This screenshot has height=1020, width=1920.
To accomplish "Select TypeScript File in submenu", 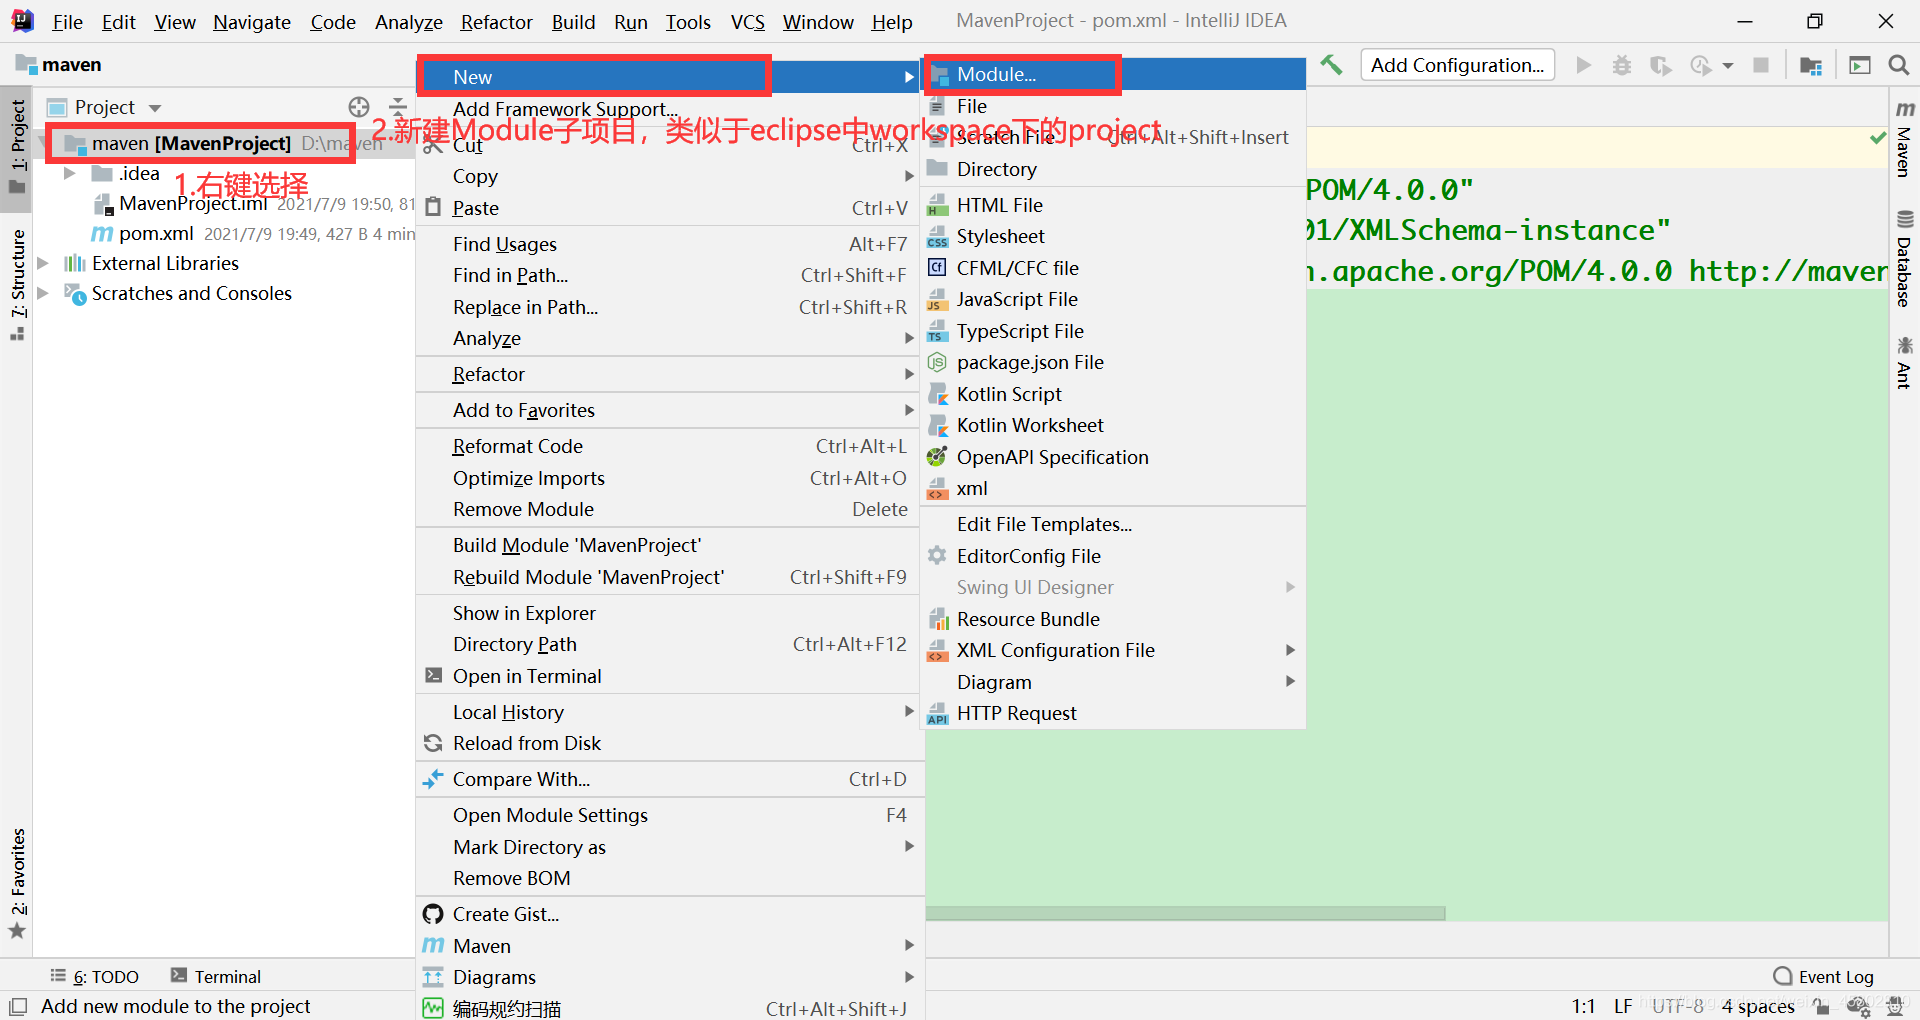I will tap(1114, 331).
